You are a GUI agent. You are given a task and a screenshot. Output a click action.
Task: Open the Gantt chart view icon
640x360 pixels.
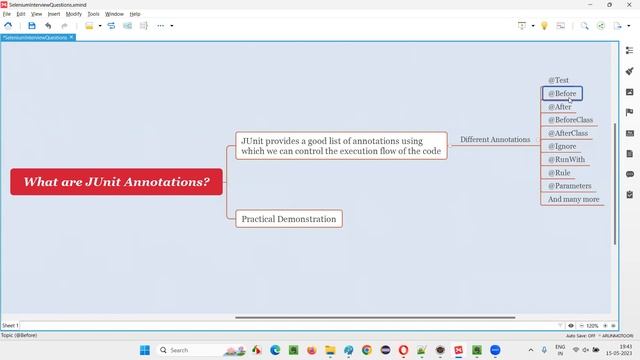coord(561,26)
